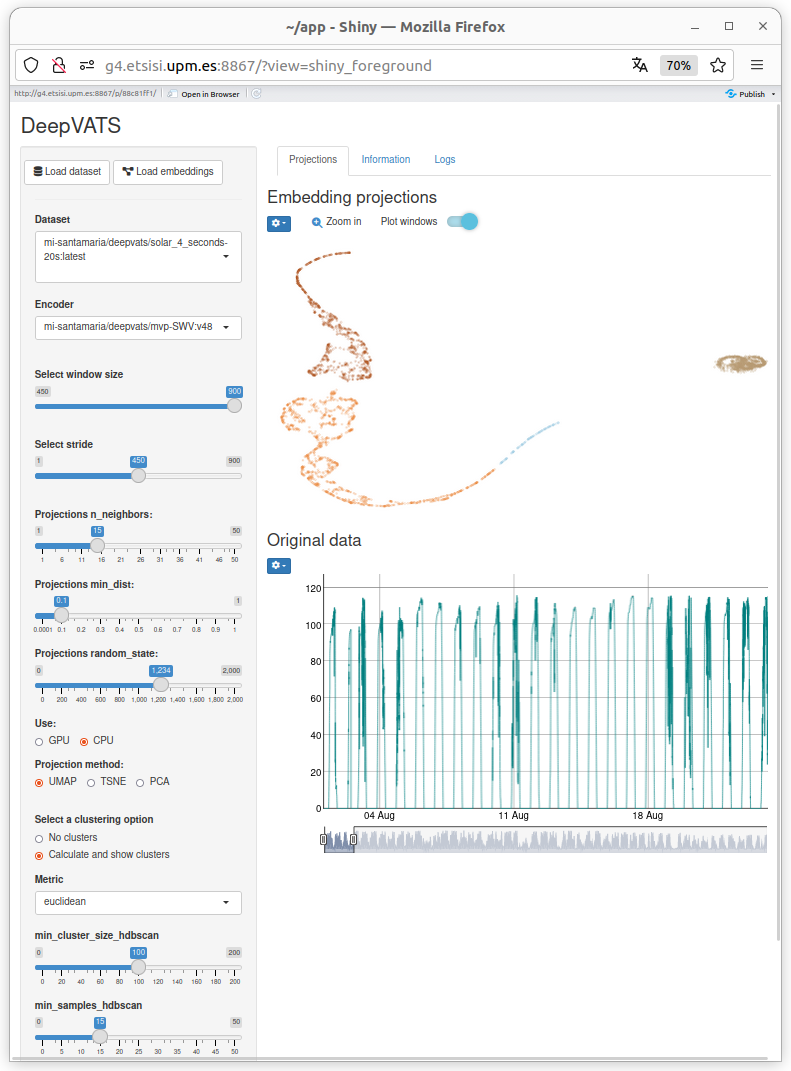791x1071 pixels.
Task: Click the Projections min_dist slider handle
Action: pos(61,615)
